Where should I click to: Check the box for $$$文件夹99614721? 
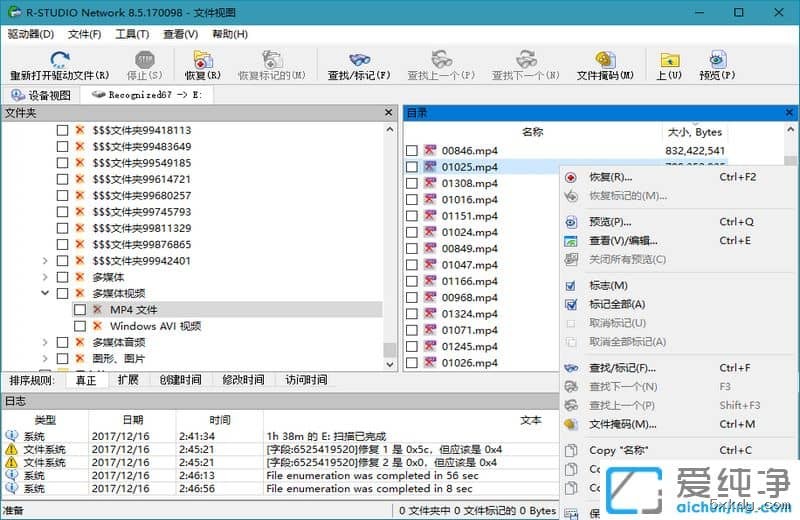(x=62, y=179)
